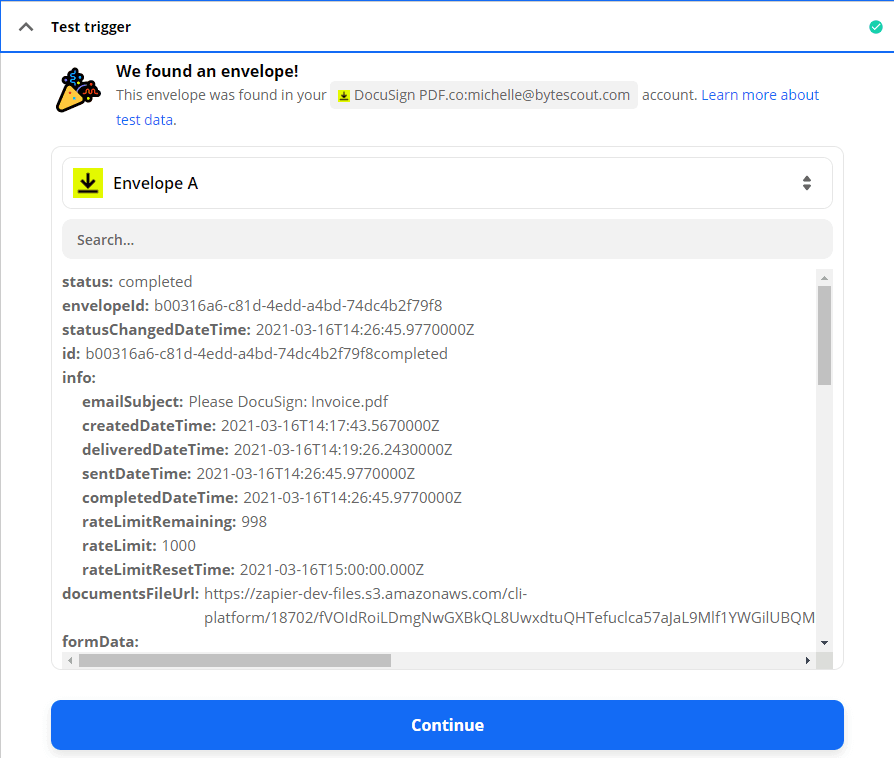
Task: Open the Learn more about test data link
Action: coord(759,95)
